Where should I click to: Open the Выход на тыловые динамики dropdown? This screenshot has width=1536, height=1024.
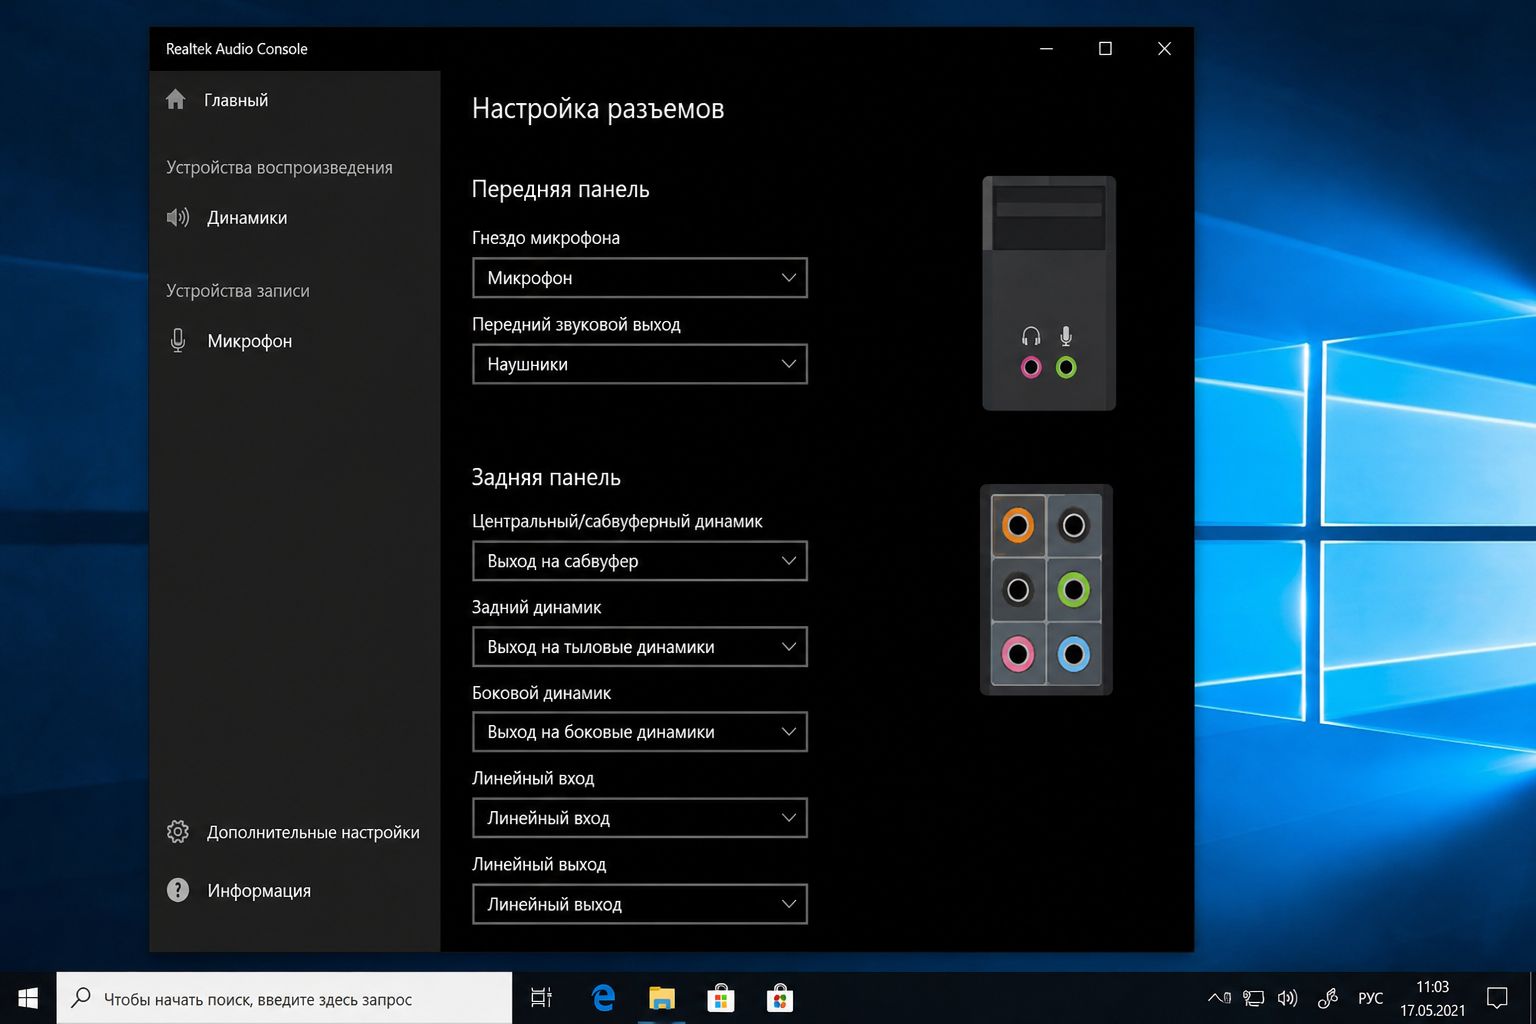(640, 647)
